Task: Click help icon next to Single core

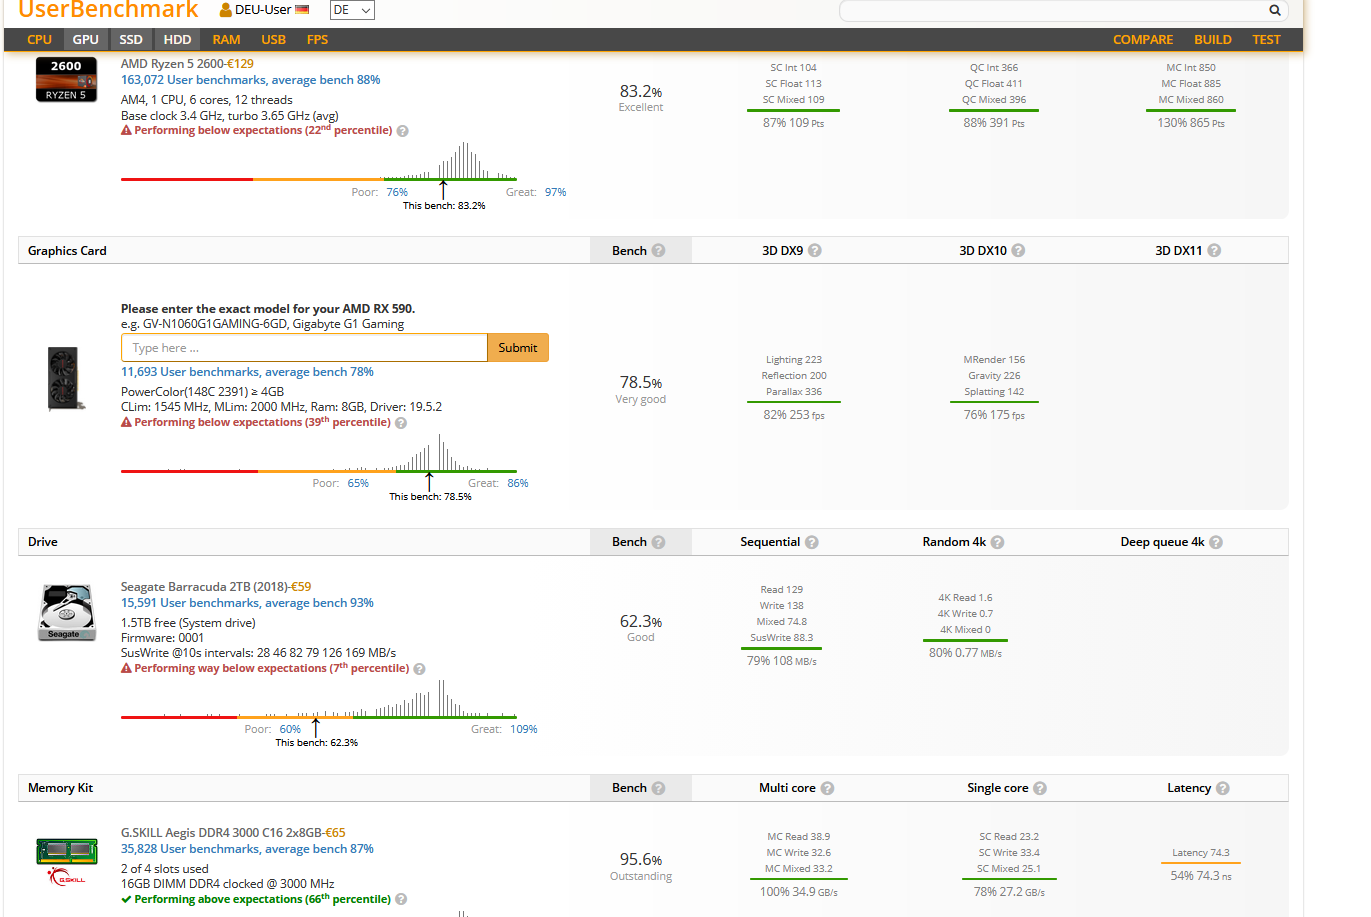Action: [x=1040, y=788]
